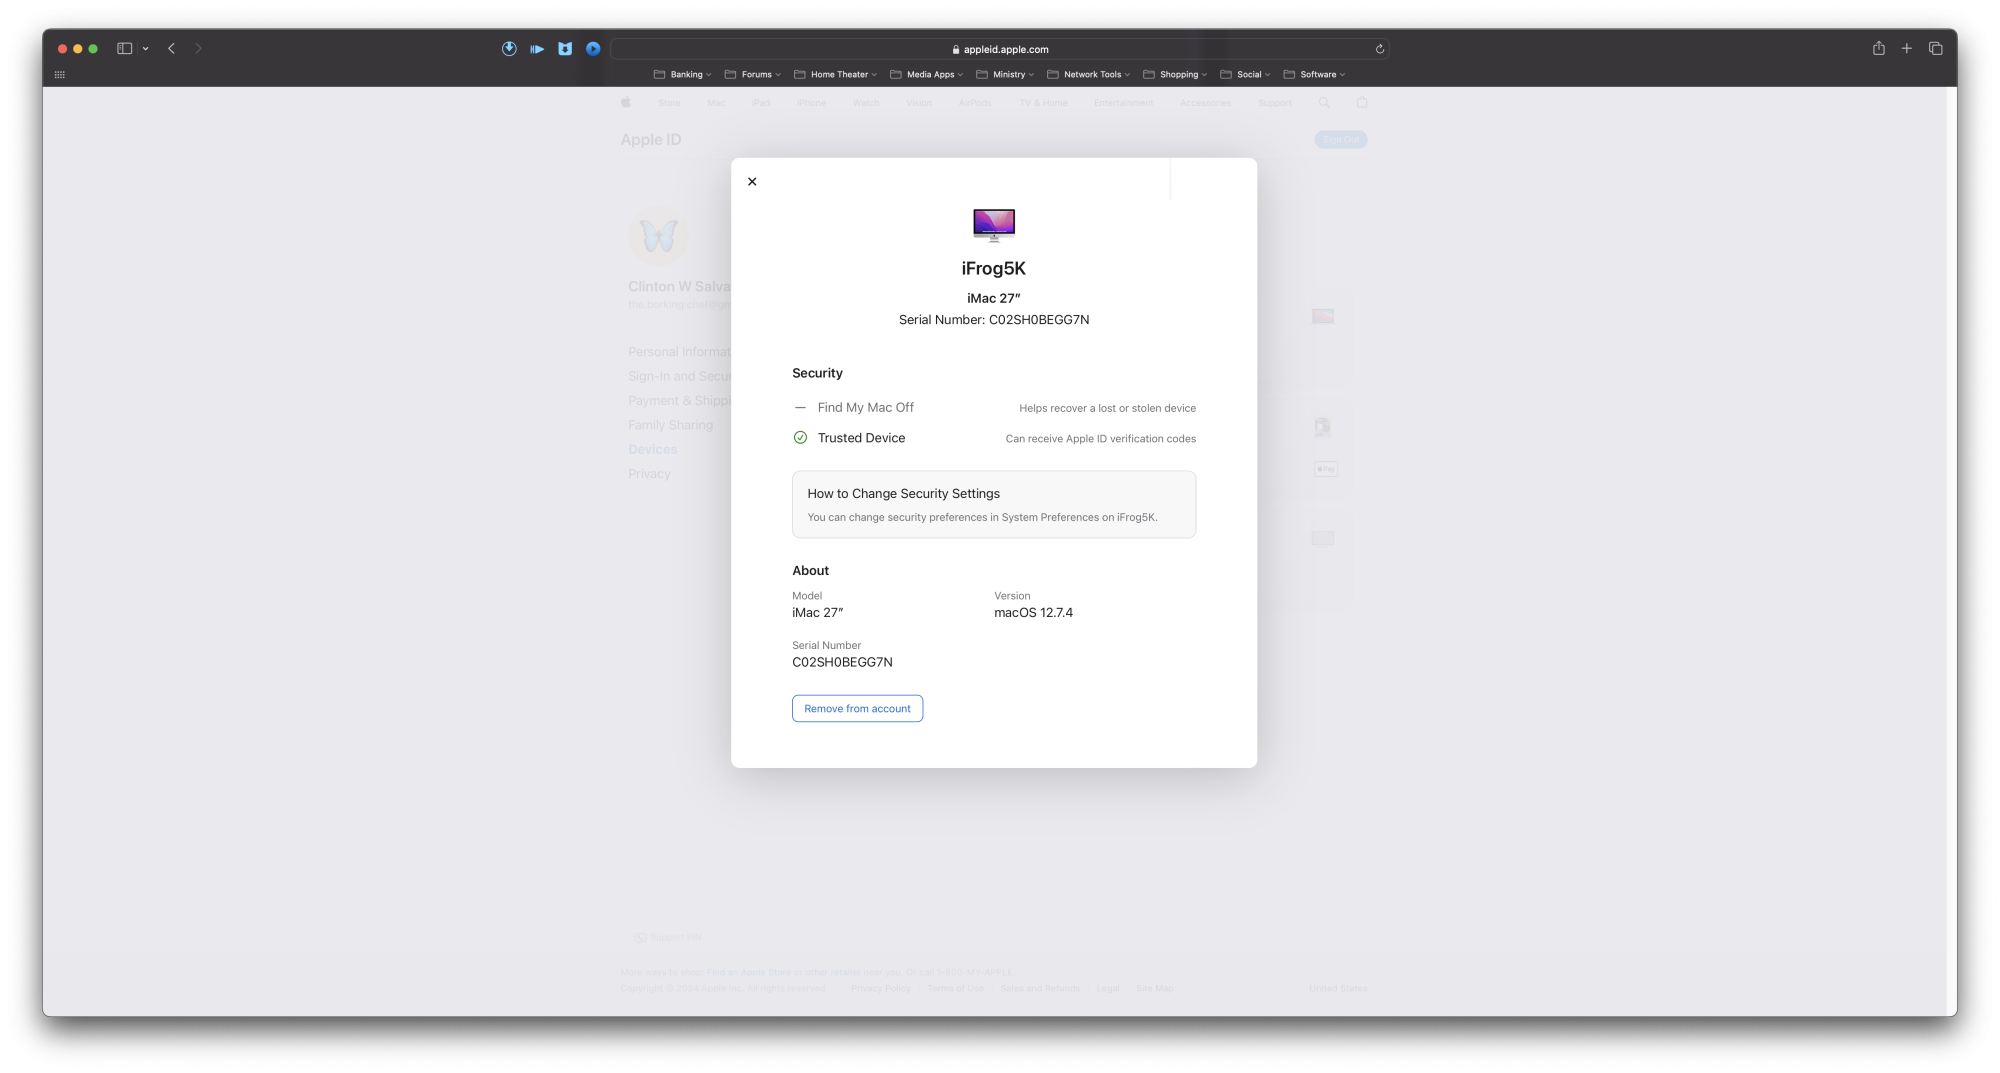Click the iMac device image

click(994, 225)
